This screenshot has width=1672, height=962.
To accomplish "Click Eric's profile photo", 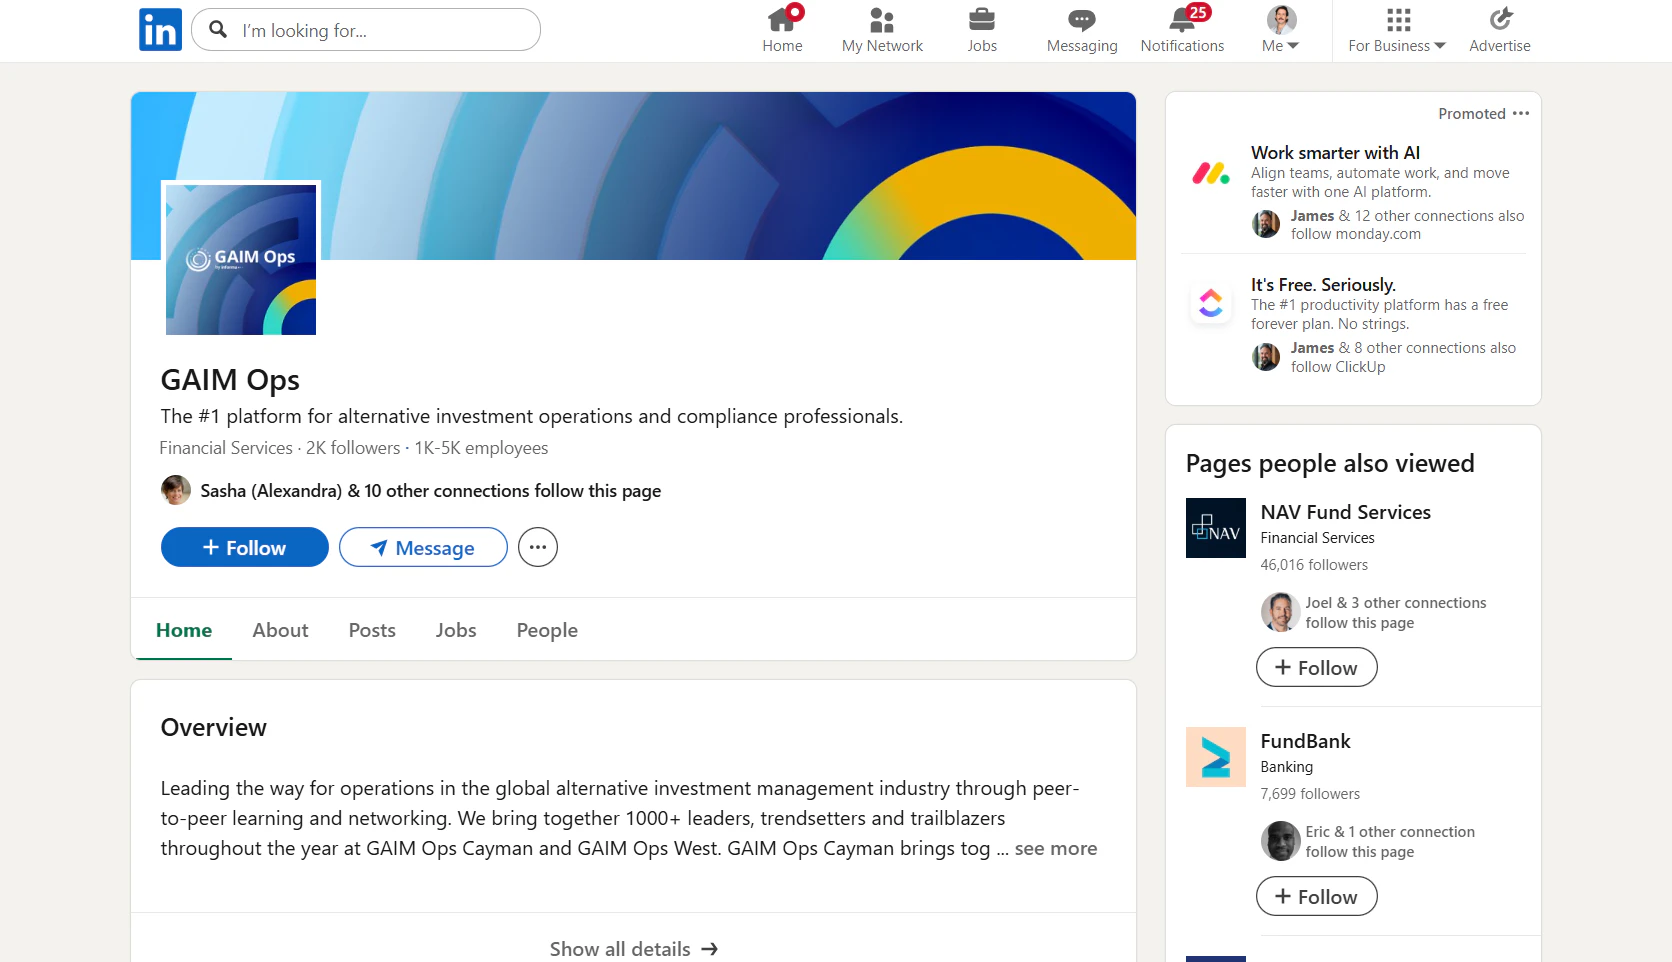I will [1281, 841].
